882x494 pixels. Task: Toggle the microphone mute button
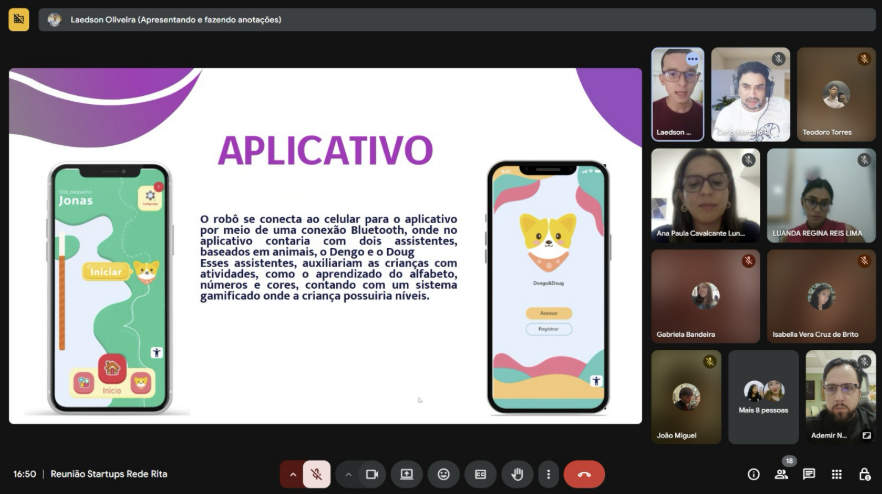317,474
